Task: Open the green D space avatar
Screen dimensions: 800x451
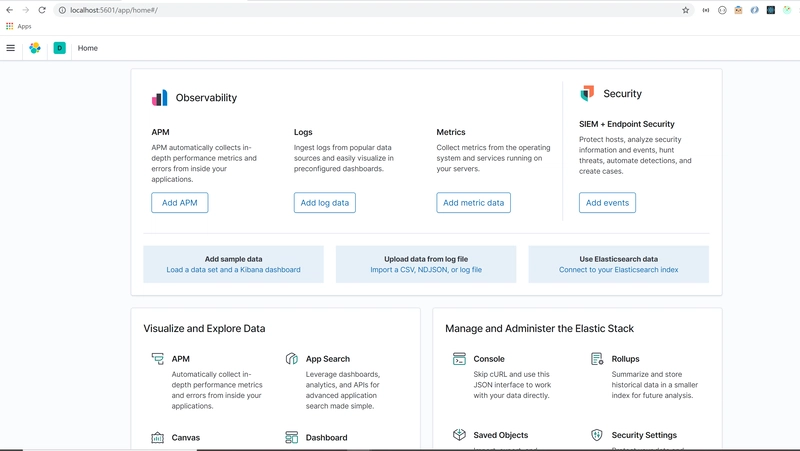Action: (60, 48)
